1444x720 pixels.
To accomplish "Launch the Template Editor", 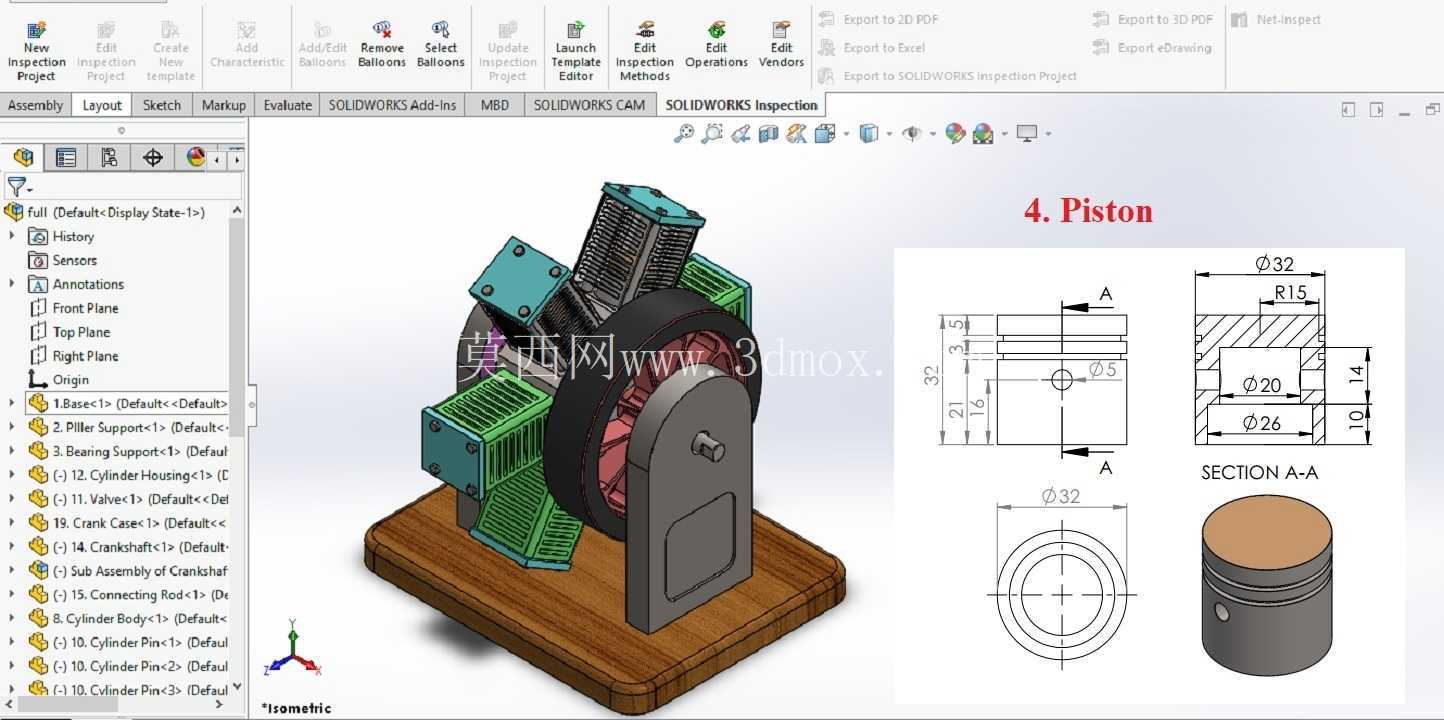I will [576, 50].
